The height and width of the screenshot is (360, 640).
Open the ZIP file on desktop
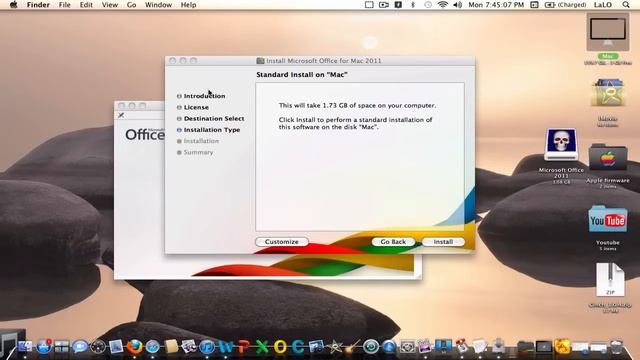[610, 280]
